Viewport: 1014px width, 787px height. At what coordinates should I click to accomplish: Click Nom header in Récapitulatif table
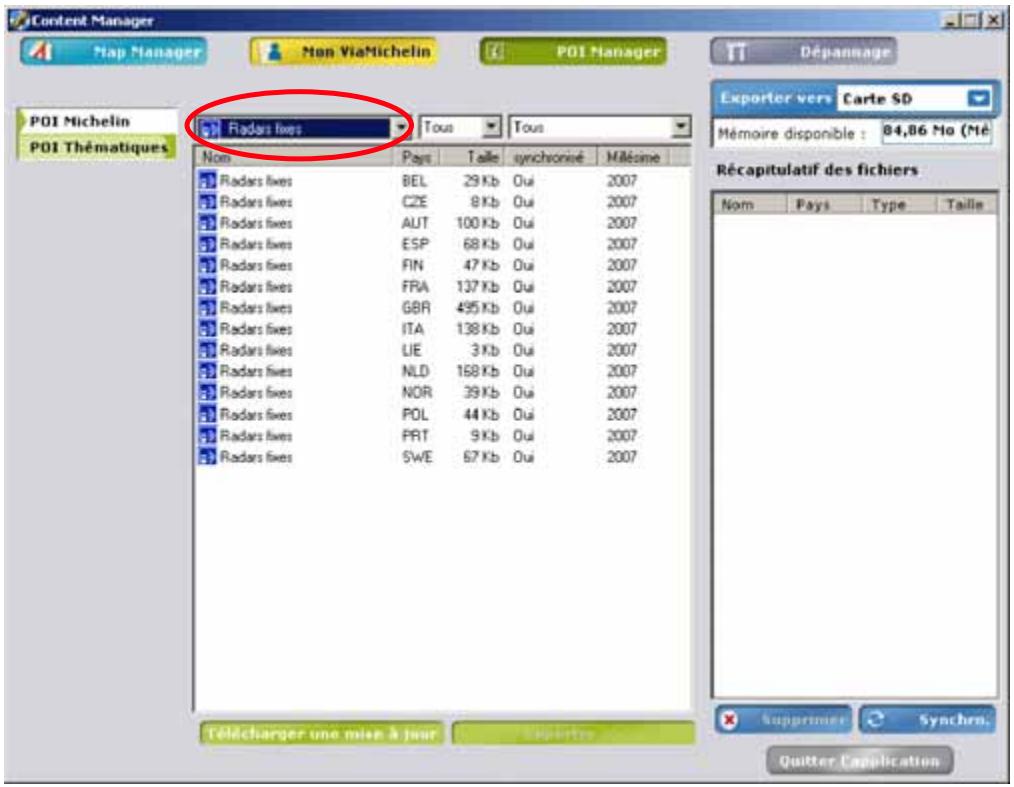[x=750, y=205]
